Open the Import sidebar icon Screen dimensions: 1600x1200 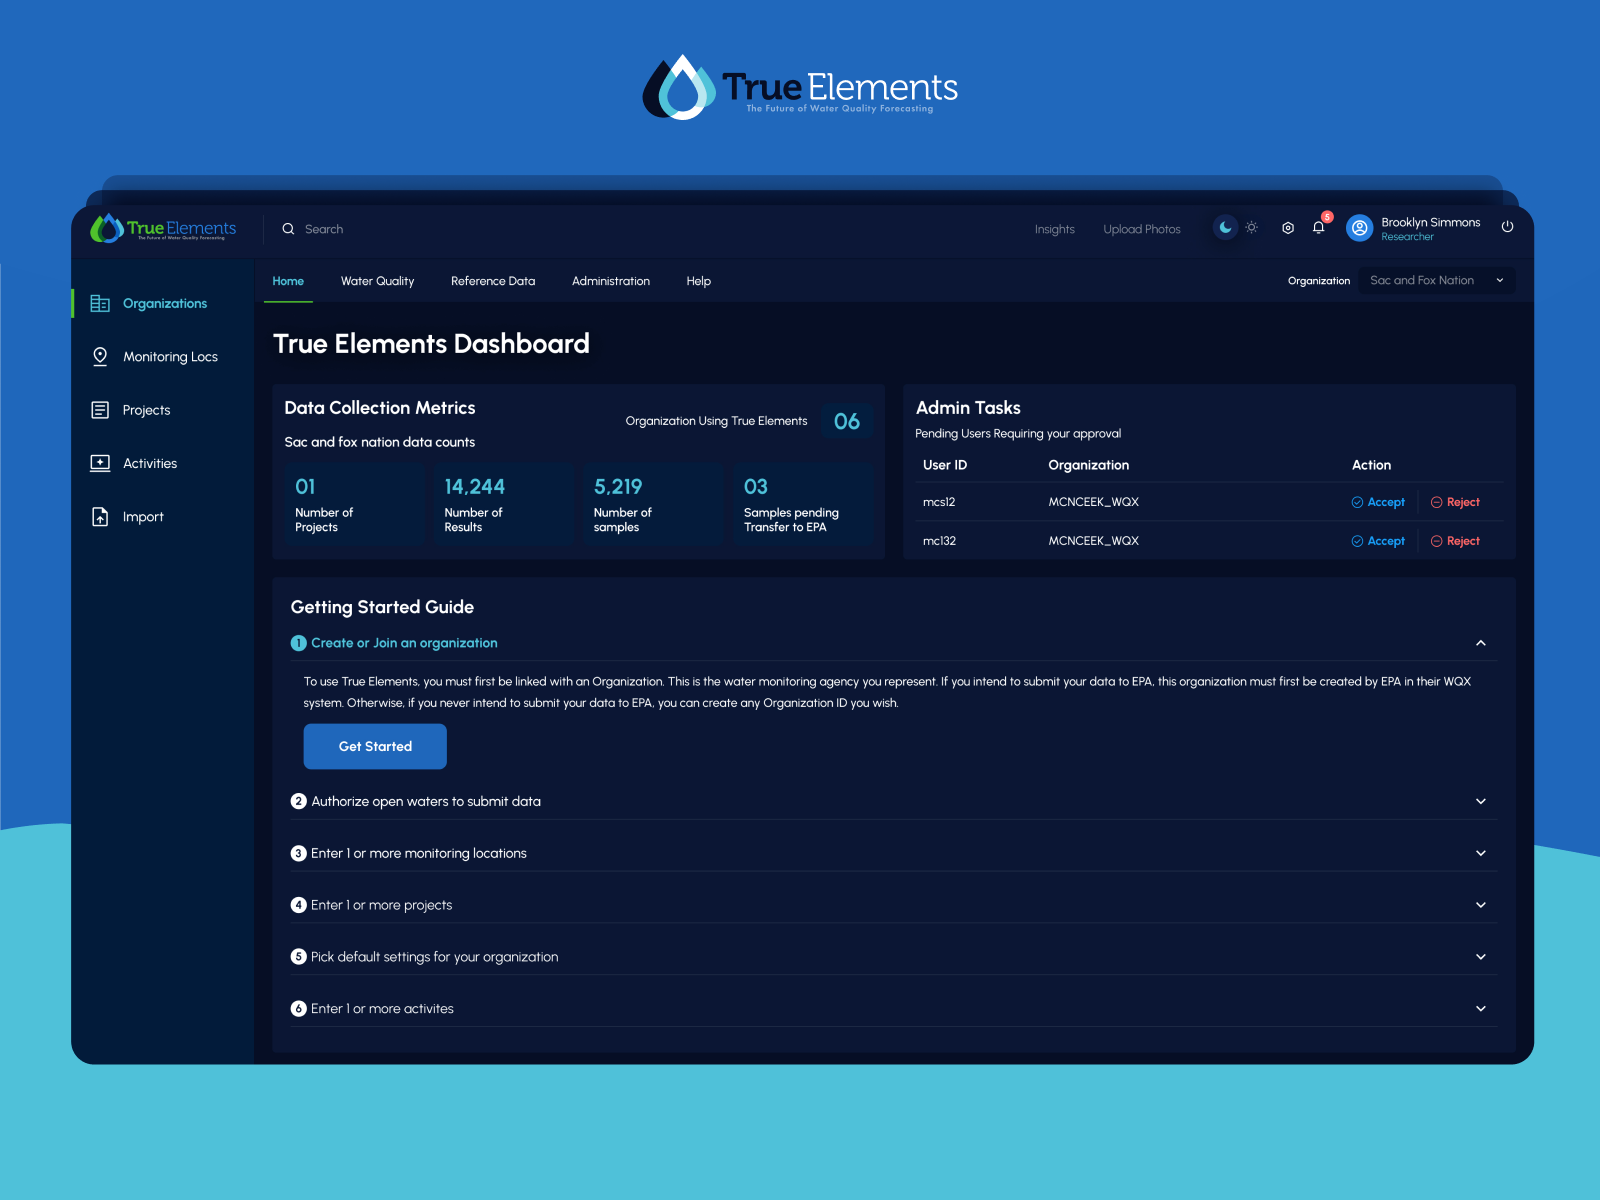[x=100, y=516]
